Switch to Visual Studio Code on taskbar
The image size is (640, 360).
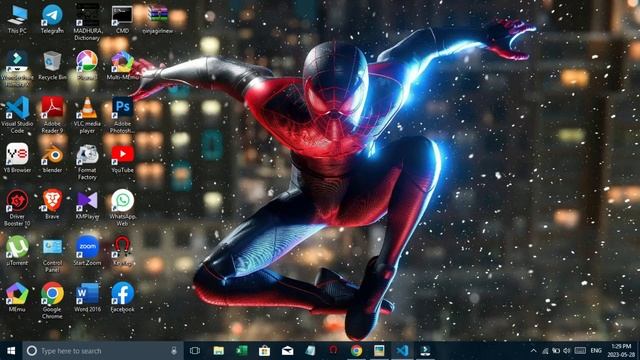point(402,351)
